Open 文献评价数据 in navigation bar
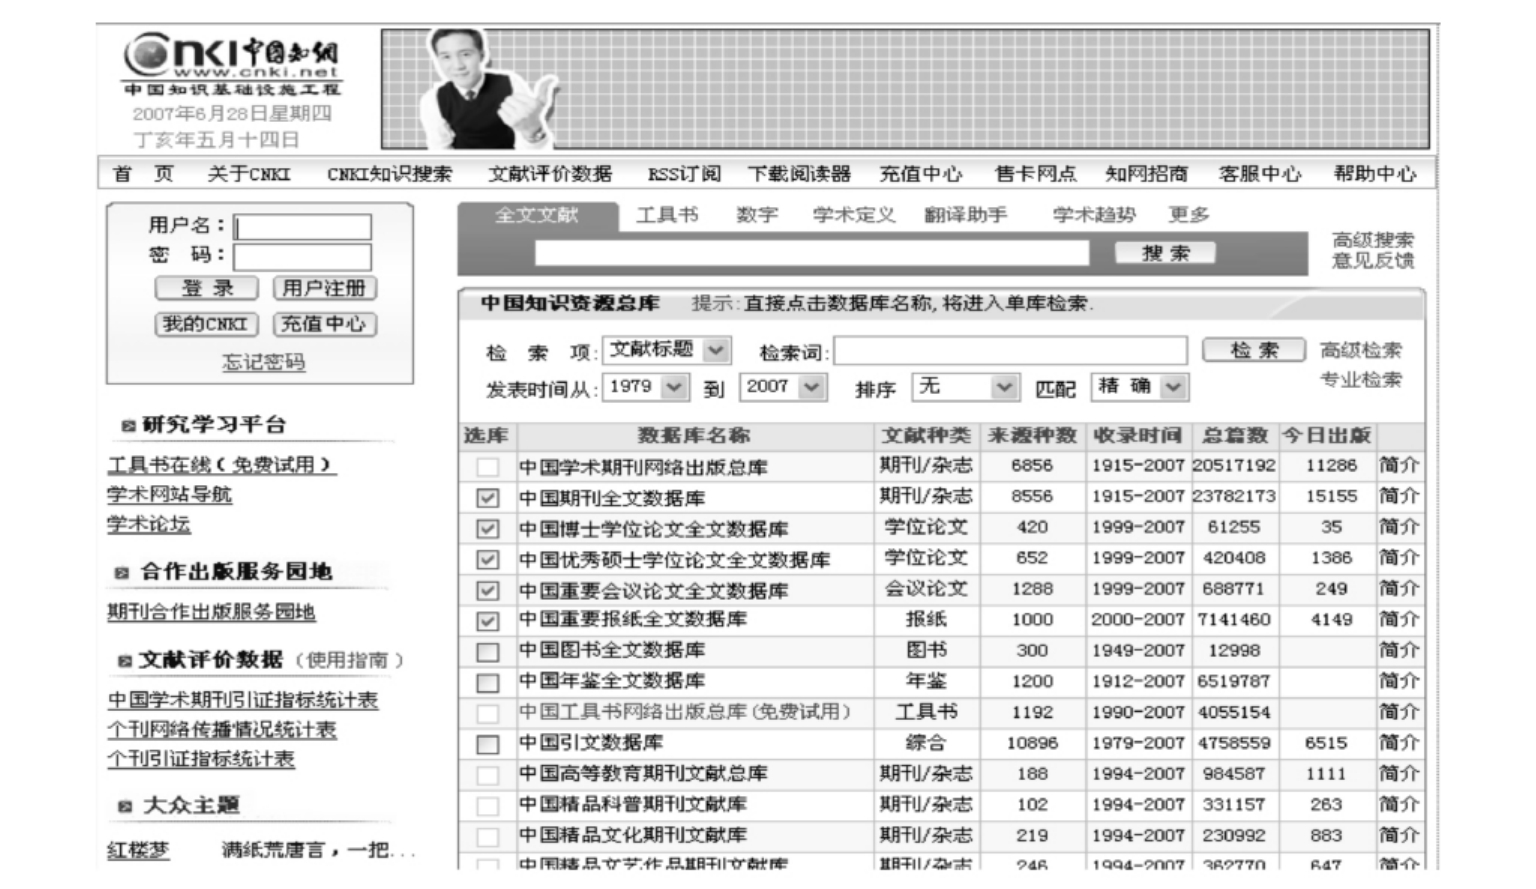1536x889 pixels. coord(550,174)
